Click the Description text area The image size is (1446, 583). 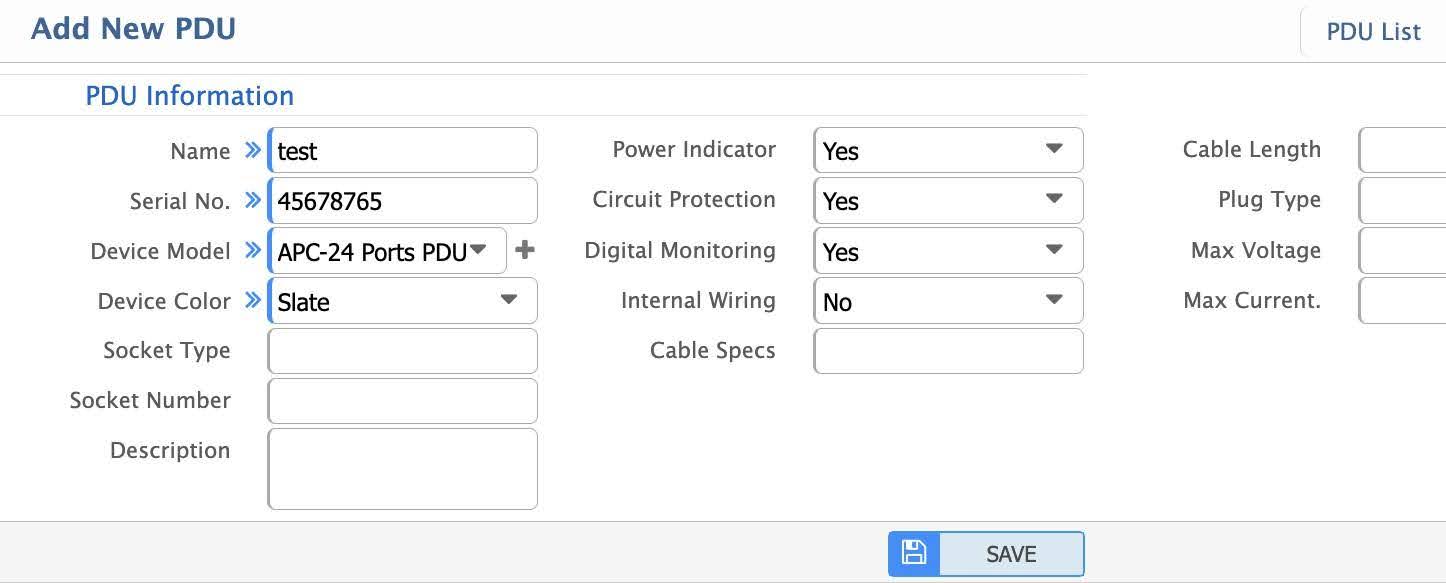click(x=402, y=469)
